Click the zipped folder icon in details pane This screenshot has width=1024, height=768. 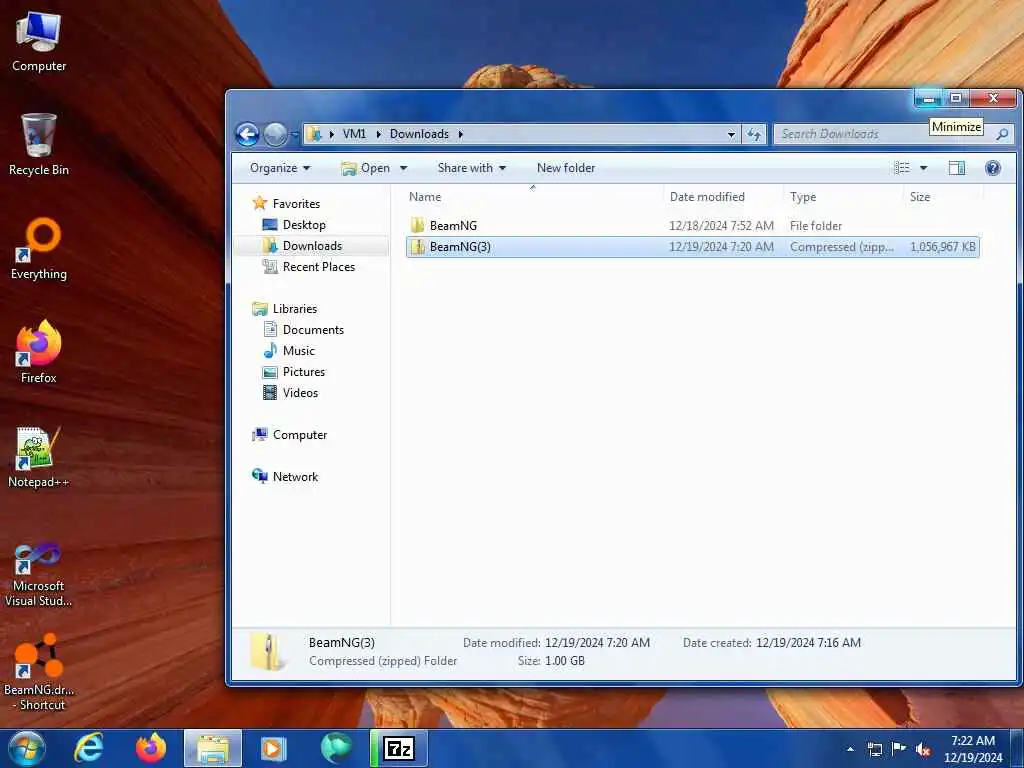pyautogui.click(x=268, y=651)
